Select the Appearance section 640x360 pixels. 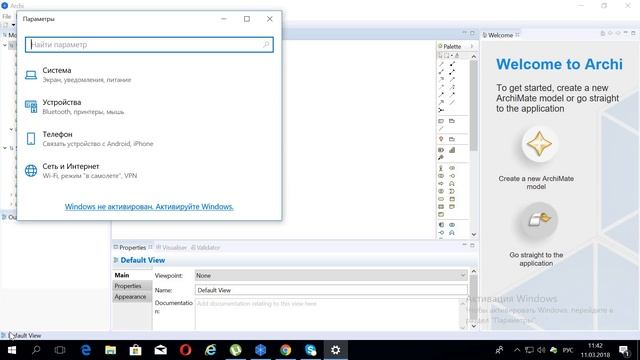(x=132, y=297)
